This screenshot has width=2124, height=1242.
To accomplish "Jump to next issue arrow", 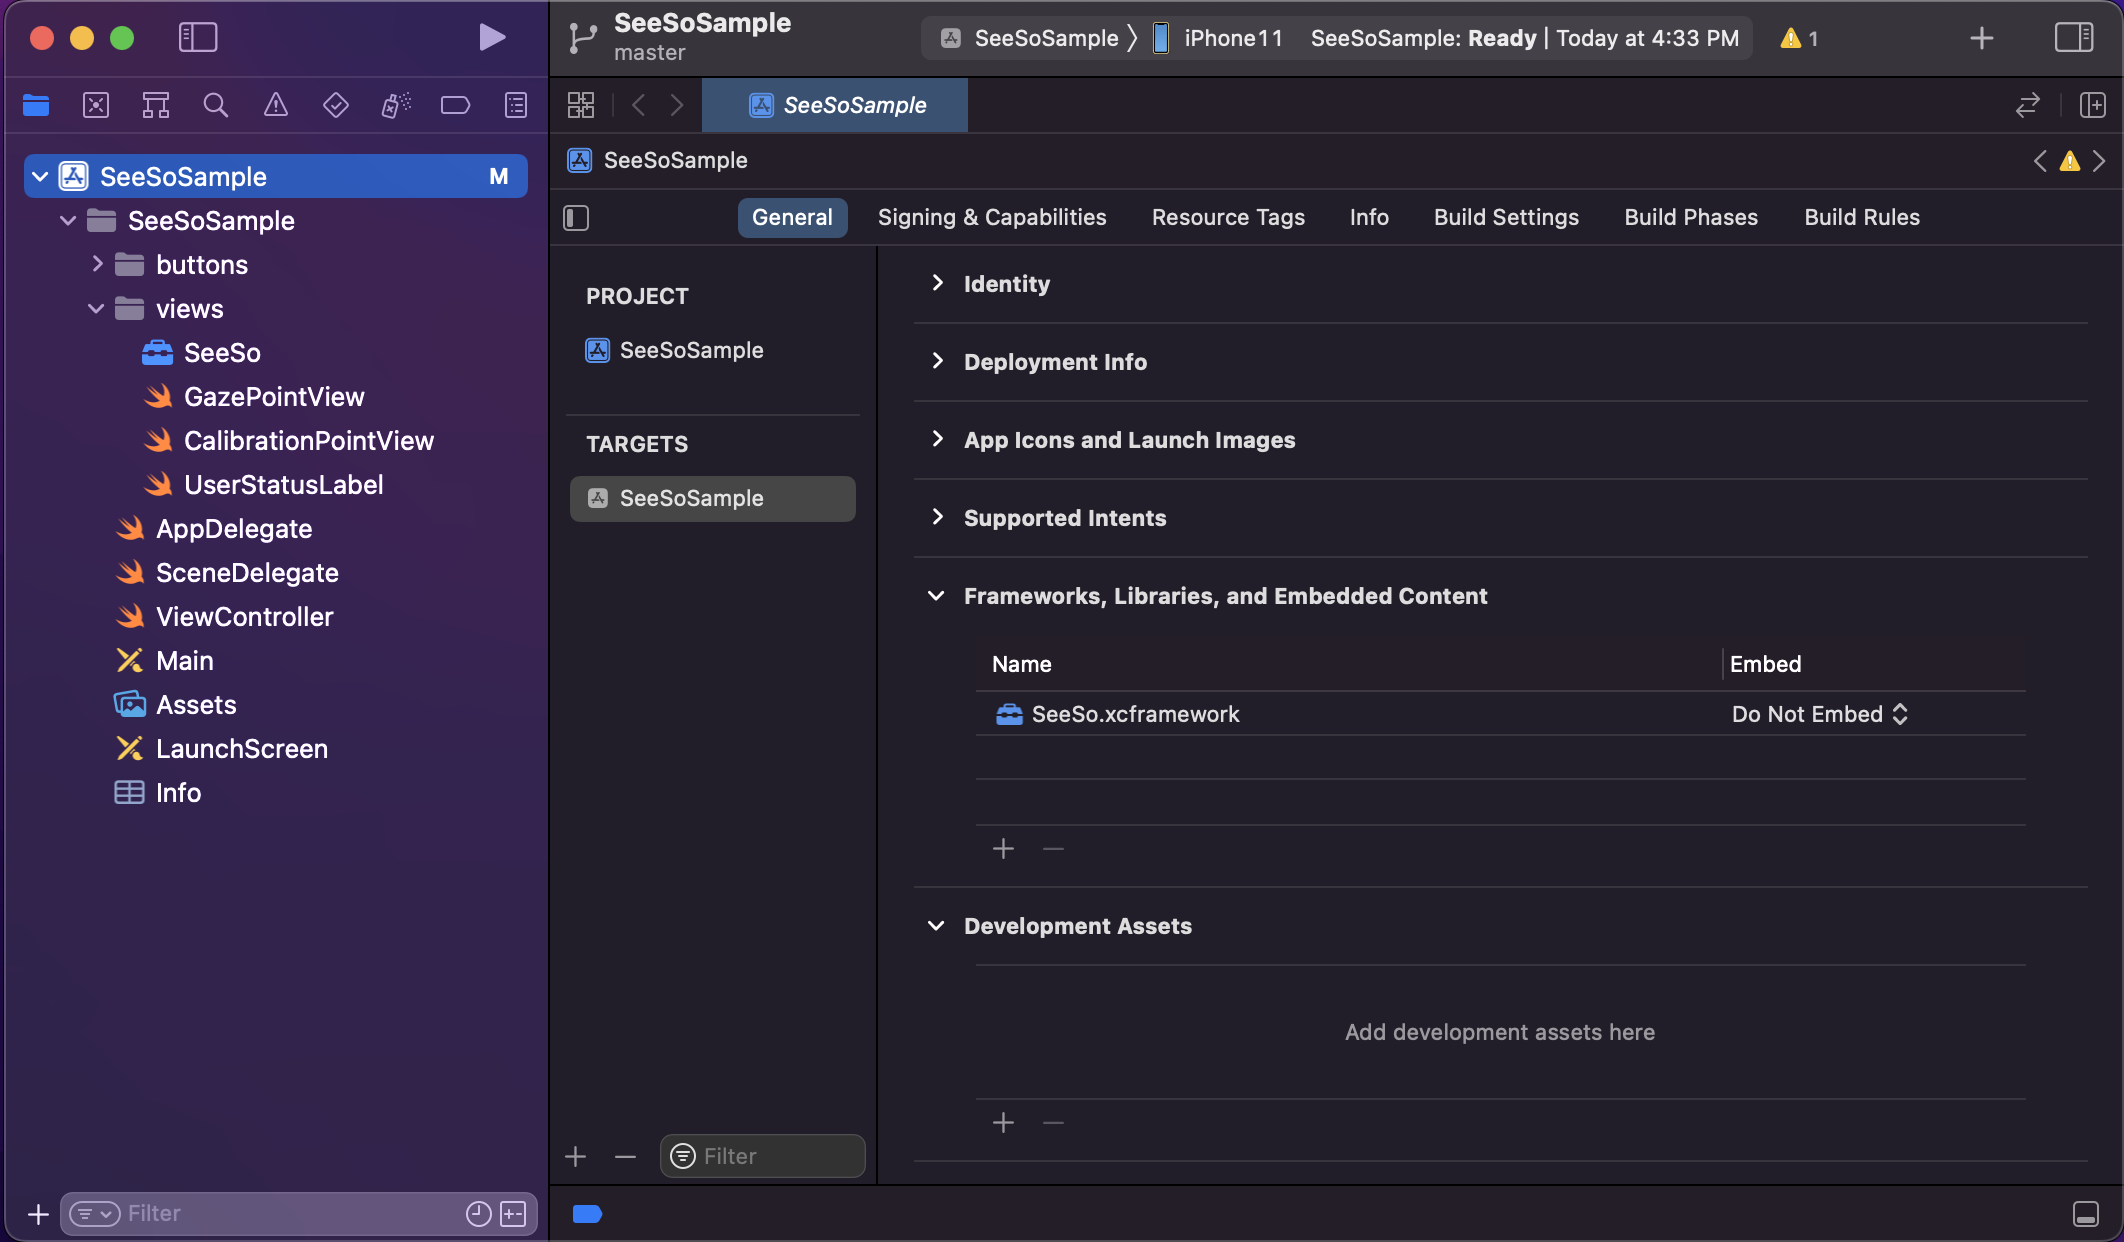I will click(2099, 161).
